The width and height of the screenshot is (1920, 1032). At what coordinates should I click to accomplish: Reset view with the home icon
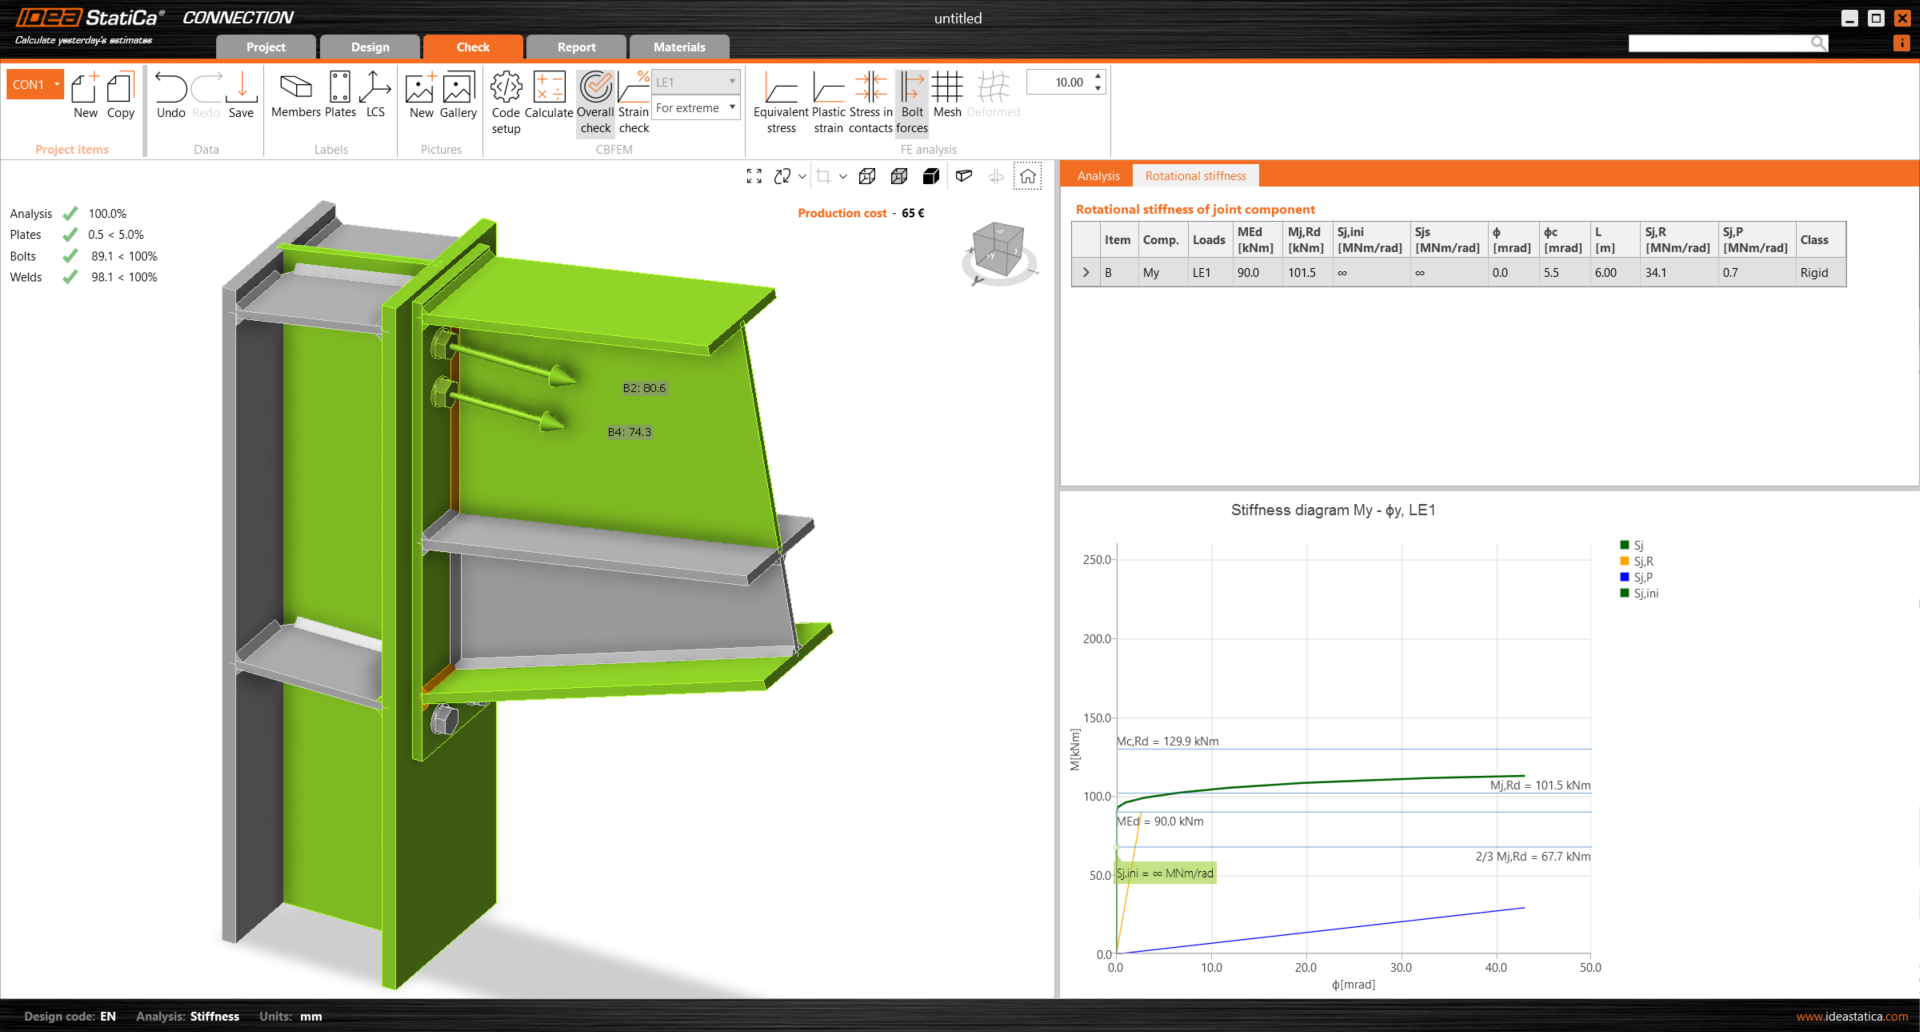[1027, 177]
